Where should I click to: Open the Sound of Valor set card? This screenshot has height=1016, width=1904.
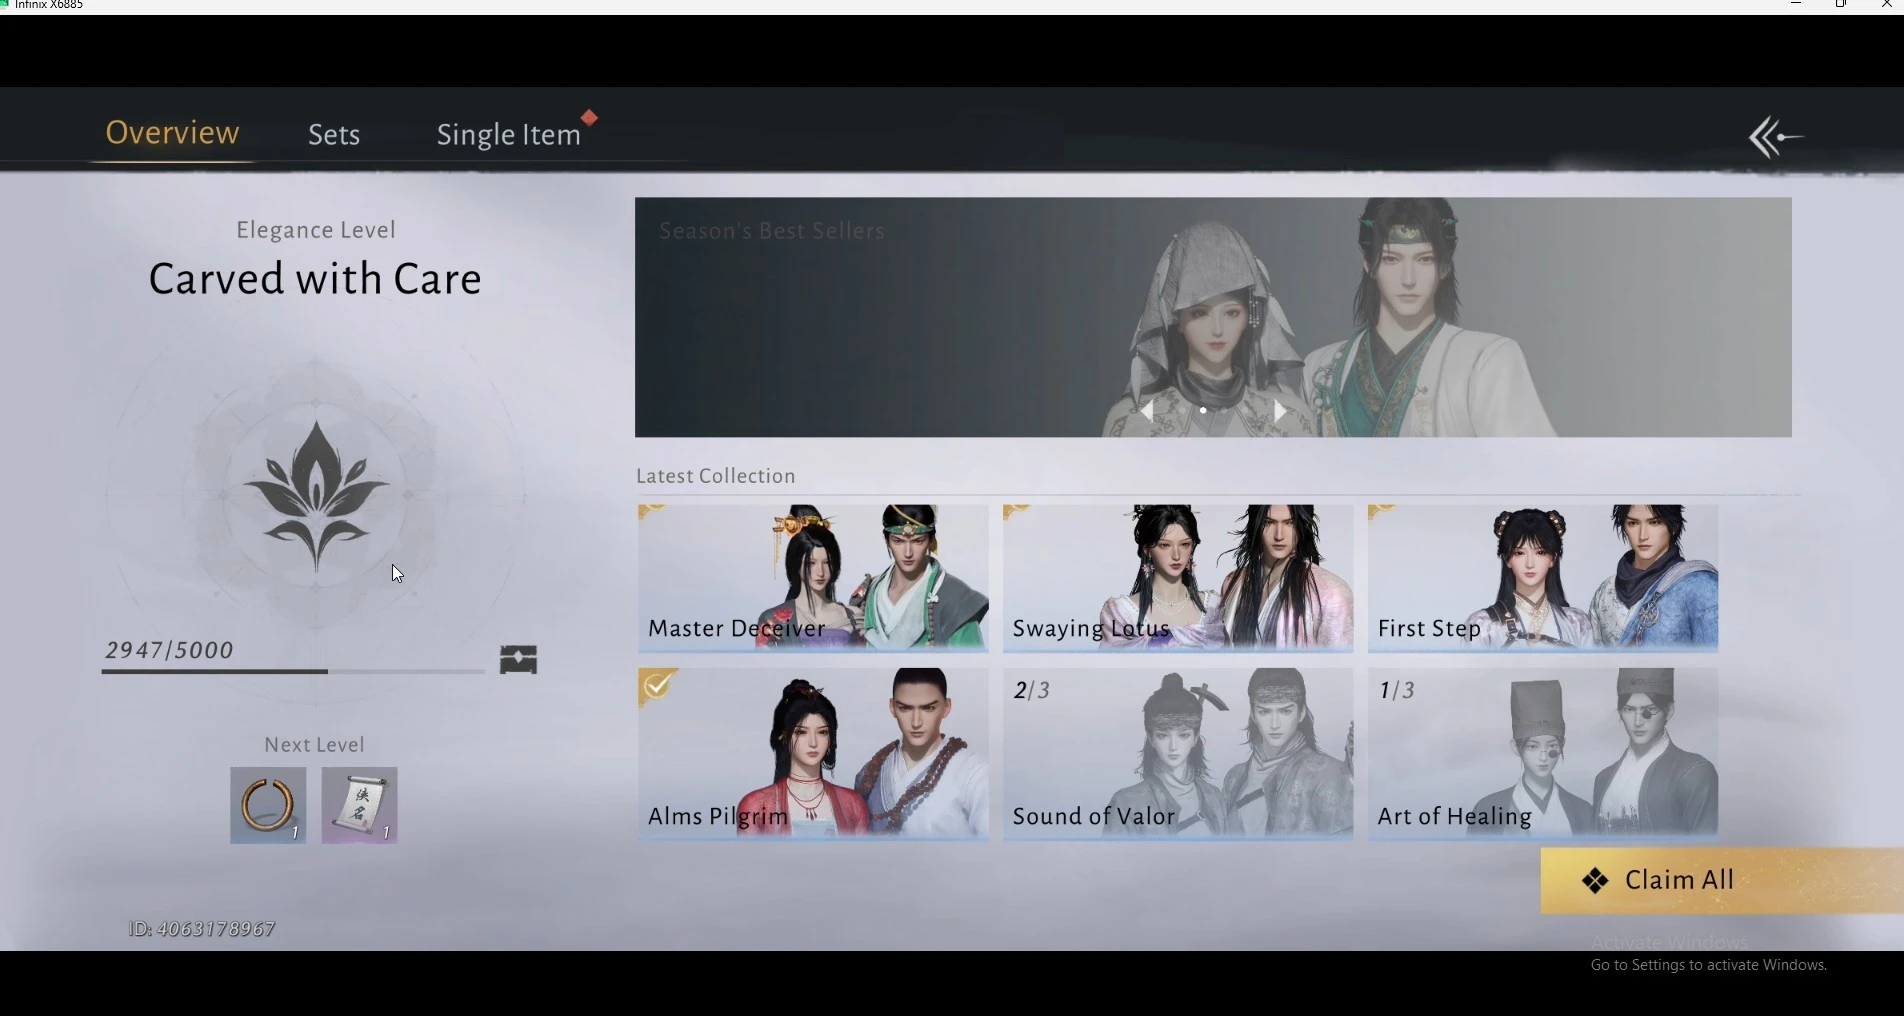tap(1178, 754)
